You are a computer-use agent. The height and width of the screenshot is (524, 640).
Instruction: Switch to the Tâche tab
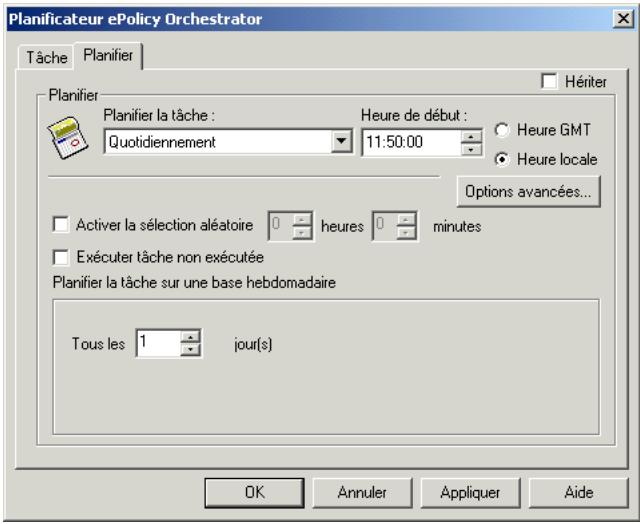pyautogui.click(x=47, y=57)
